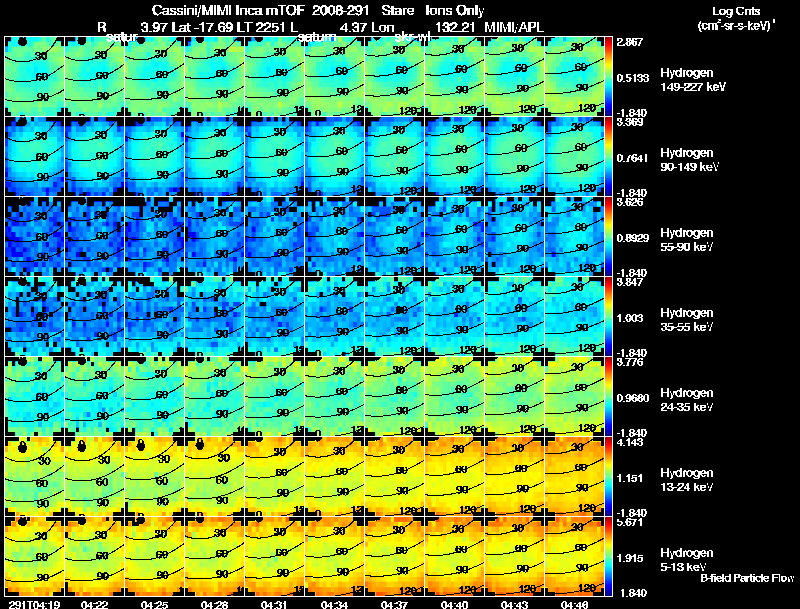Click the colorbar maximum value 3.369
Screen dimensions: 800x609
[x=630, y=122]
